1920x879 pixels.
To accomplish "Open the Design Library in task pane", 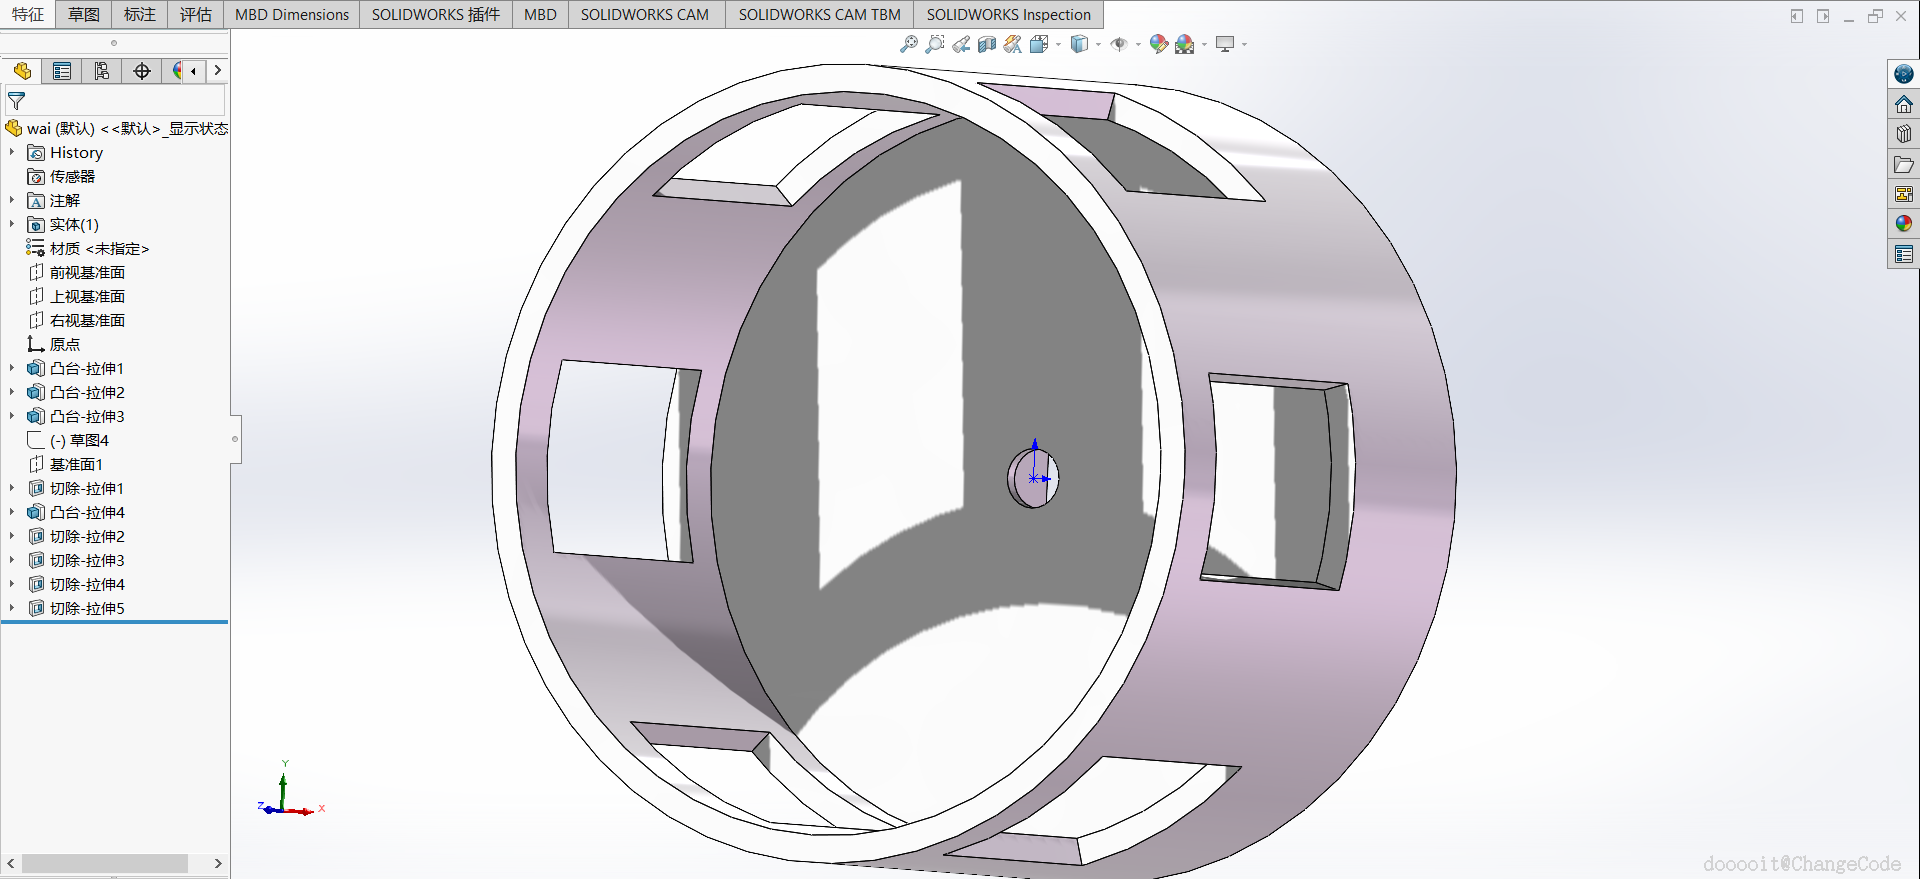I will [1903, 134].
